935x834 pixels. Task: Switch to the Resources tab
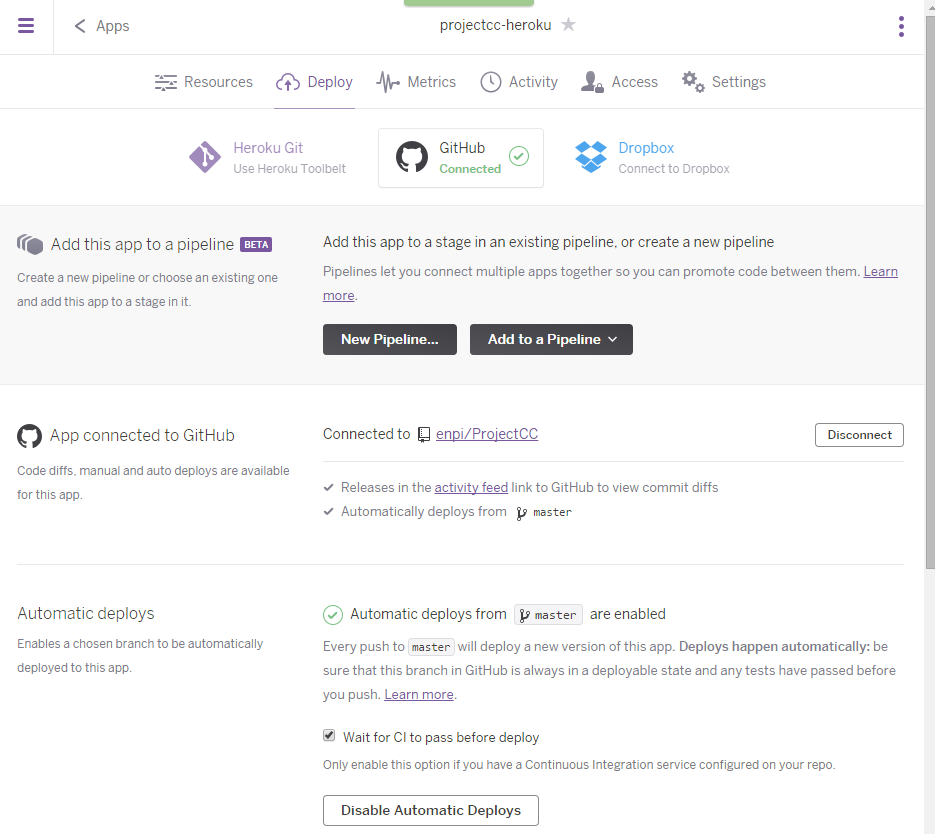coord(204,82)
